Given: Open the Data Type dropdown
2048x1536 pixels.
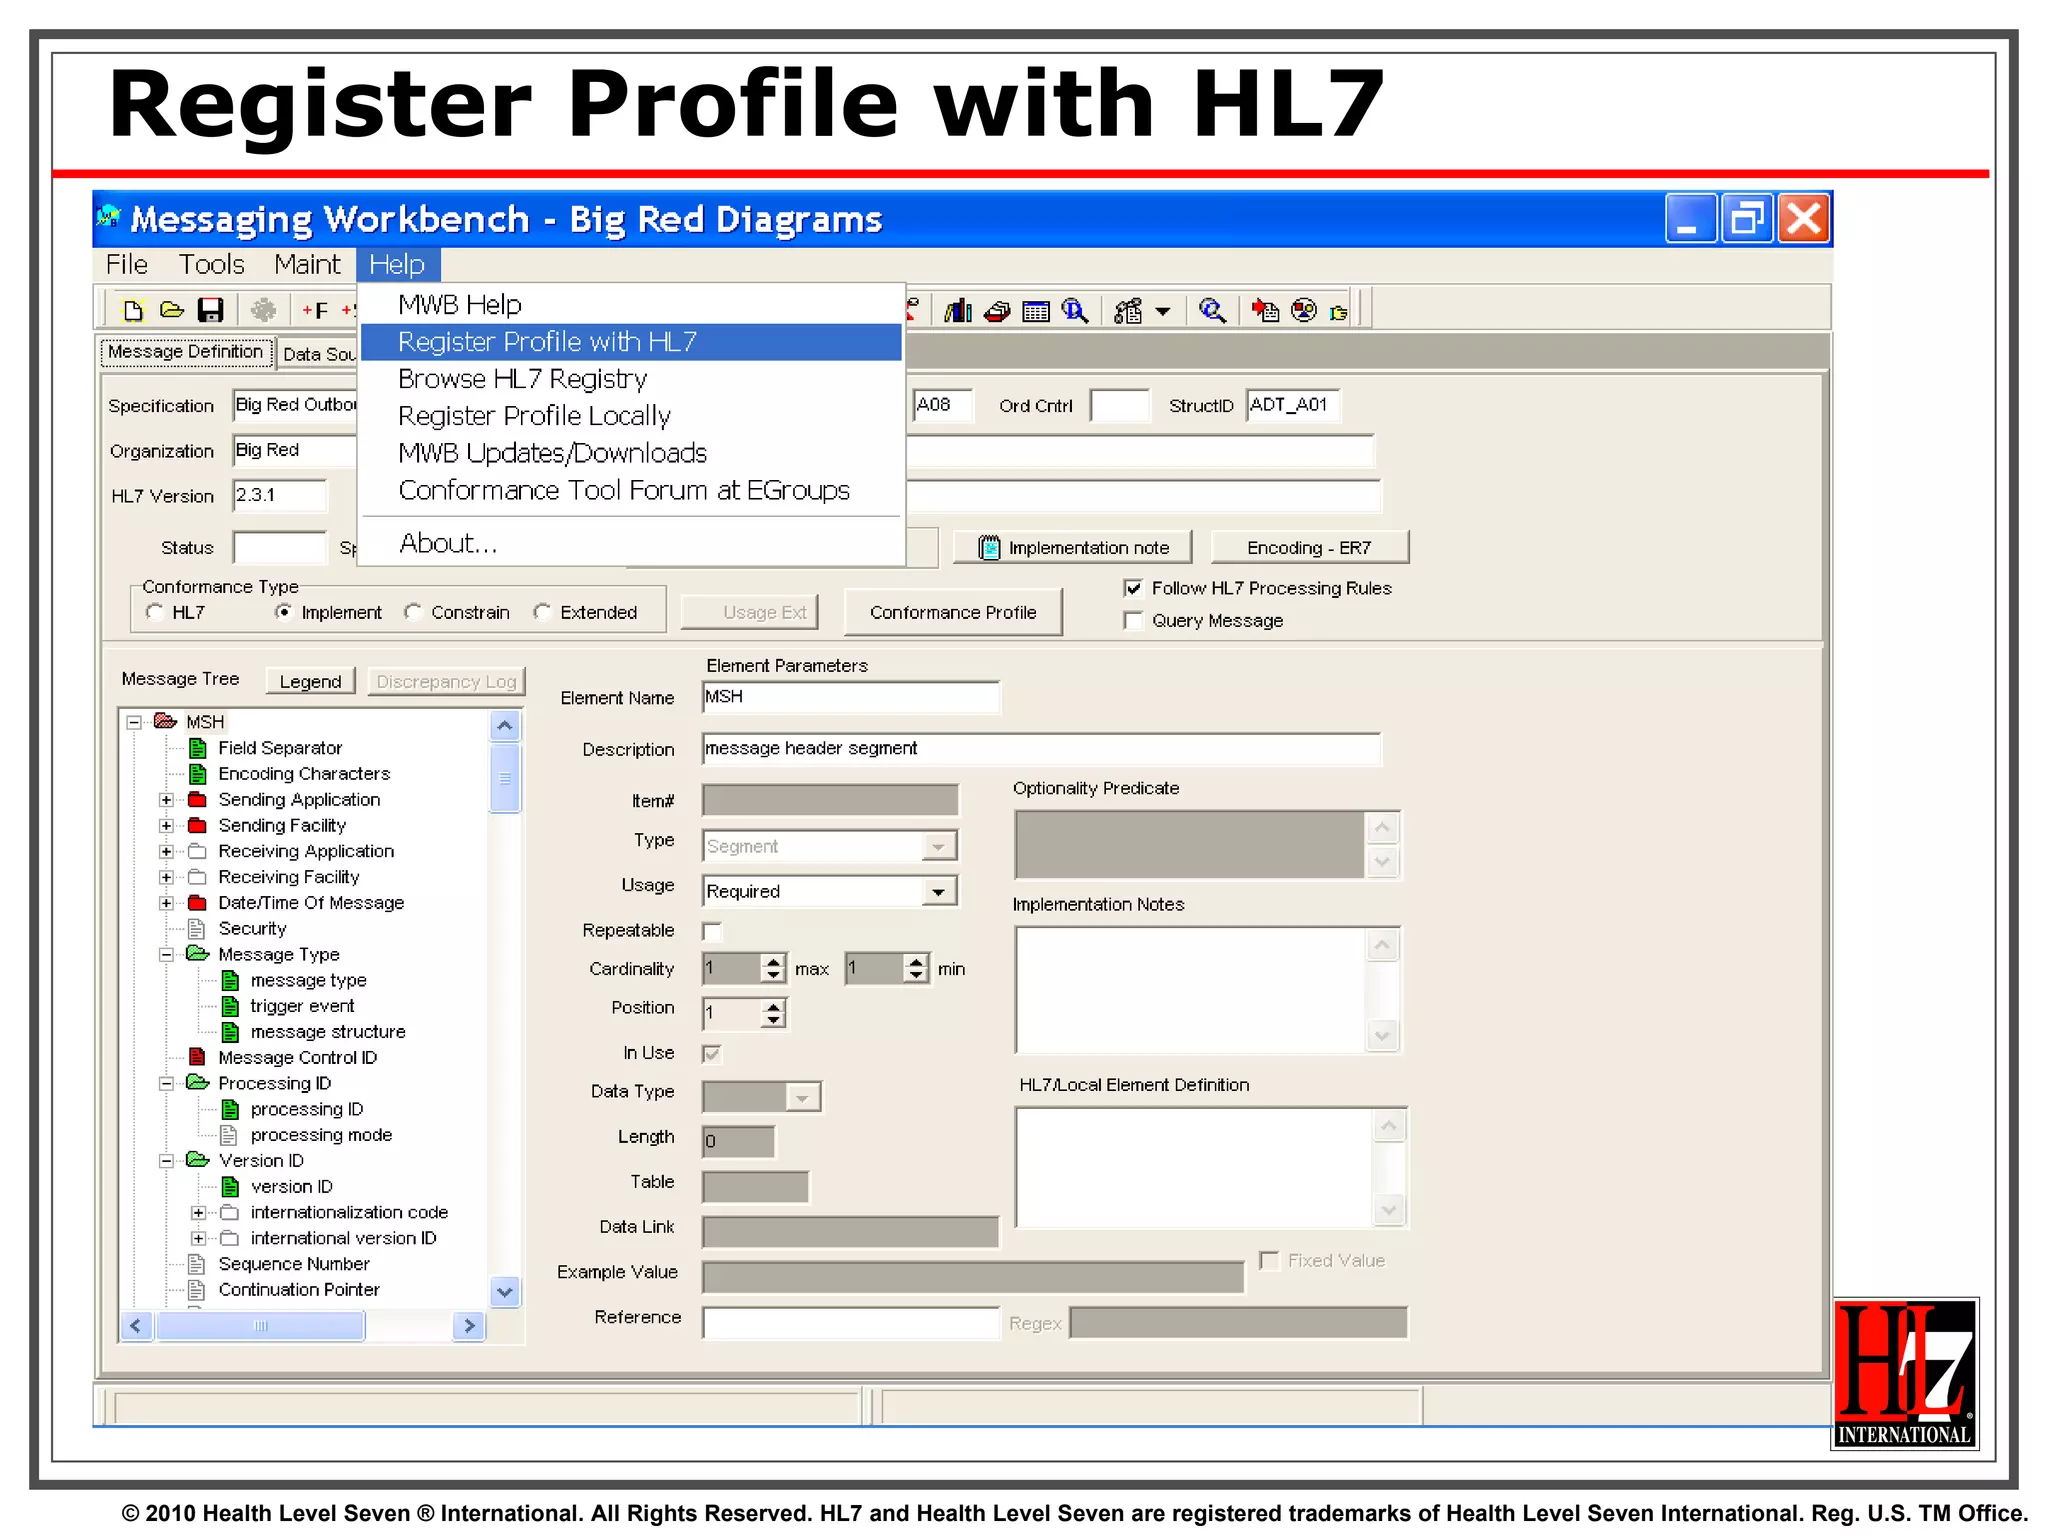Looking at the screenshot, I should click(802, 1098).
